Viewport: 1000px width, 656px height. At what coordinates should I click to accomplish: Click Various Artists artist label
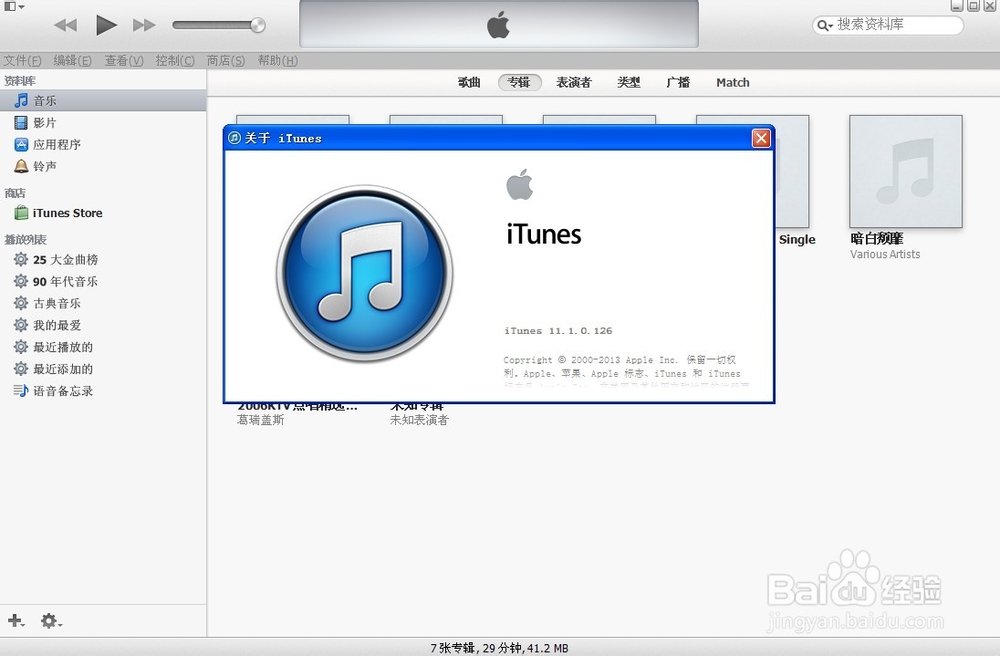tap(885, 254)
